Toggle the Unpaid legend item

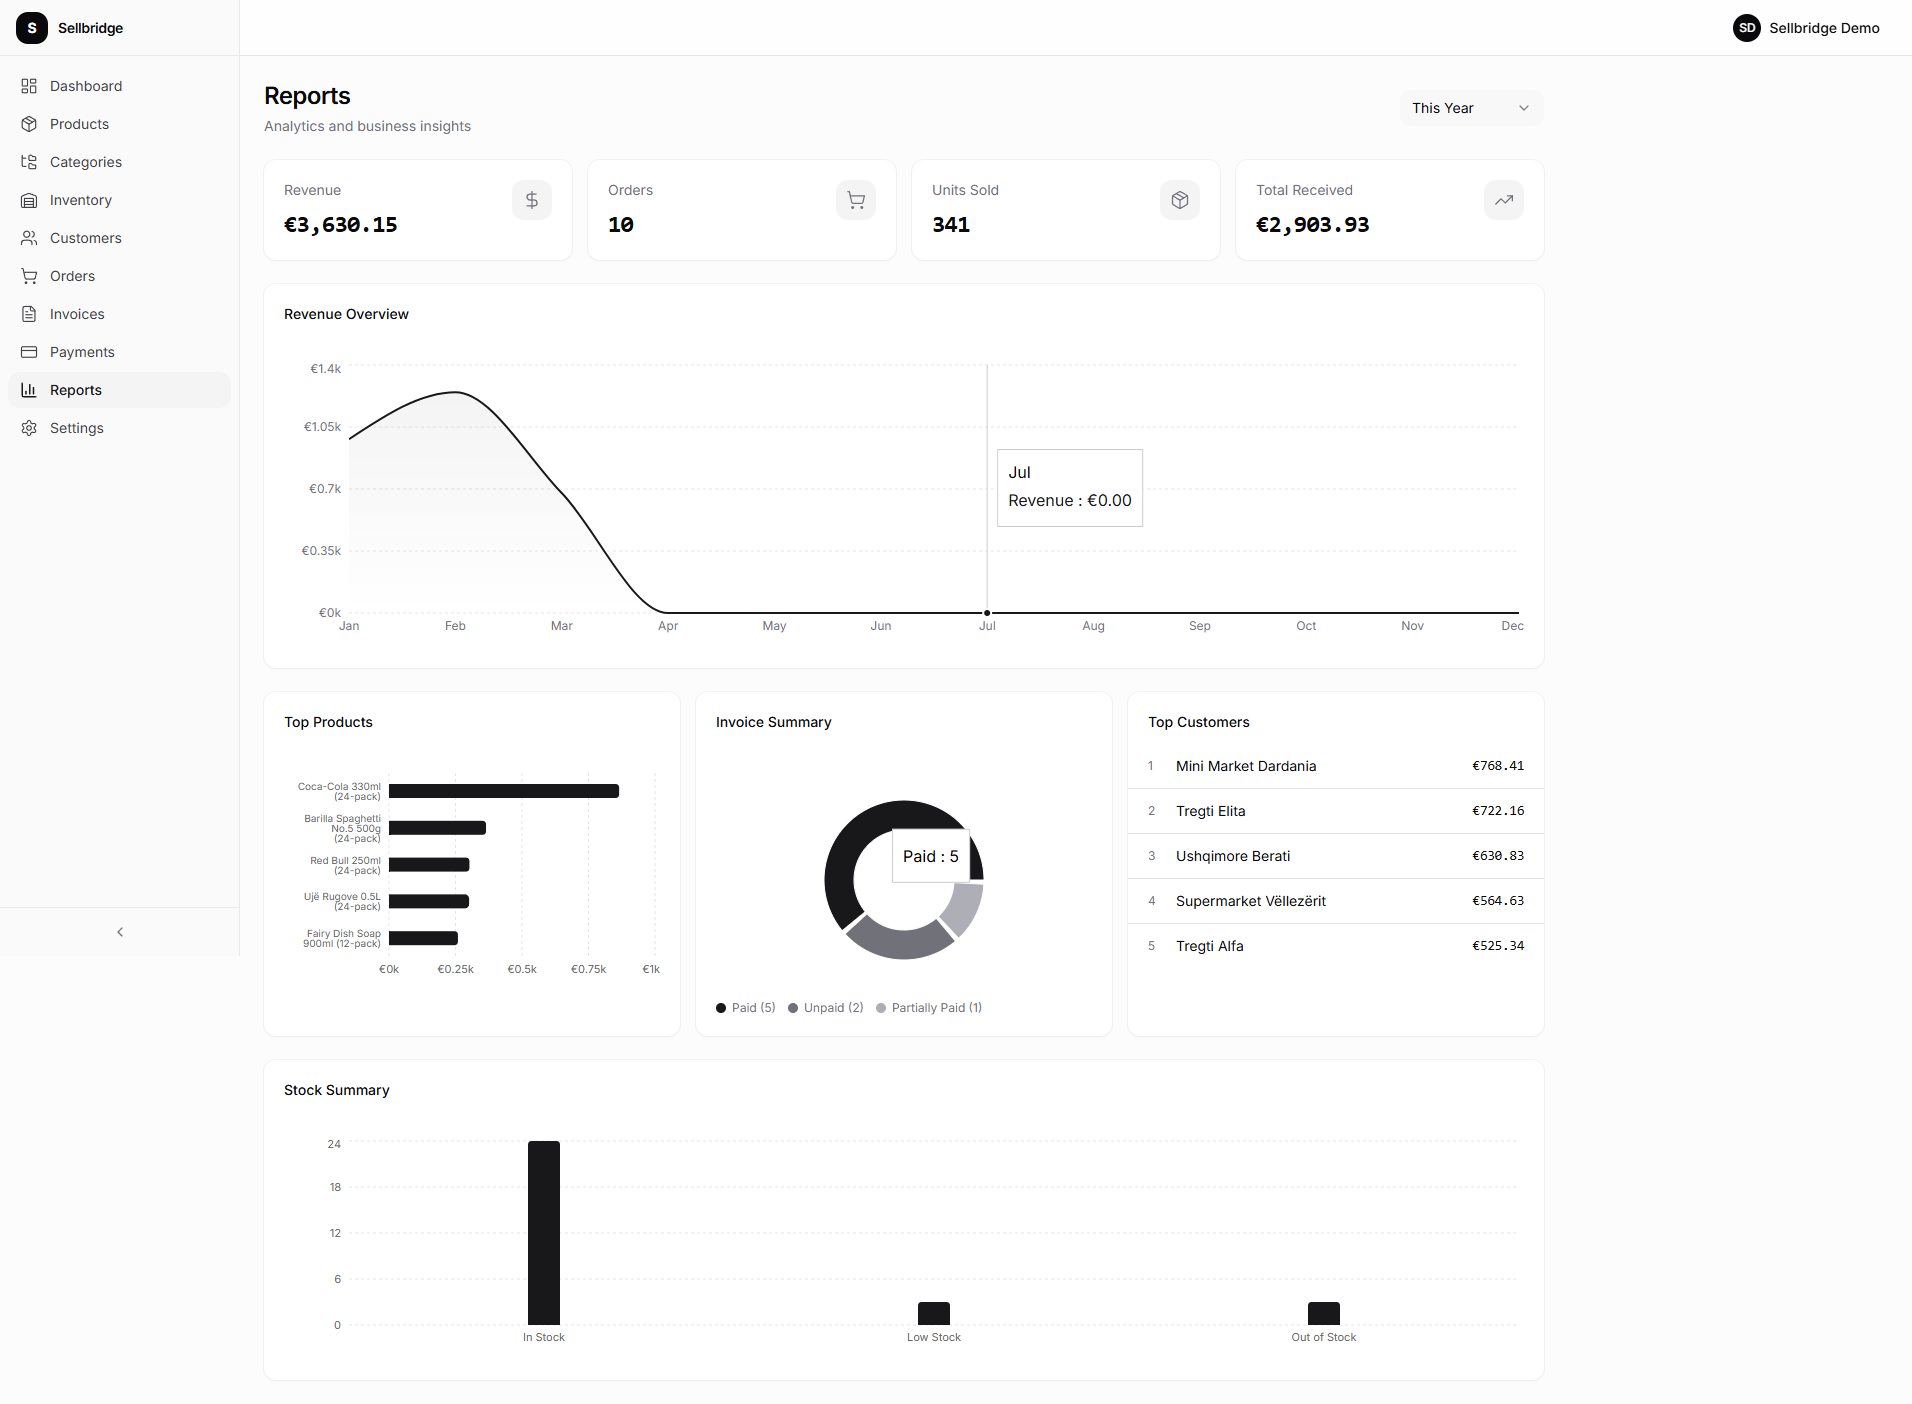point(826,1007)
